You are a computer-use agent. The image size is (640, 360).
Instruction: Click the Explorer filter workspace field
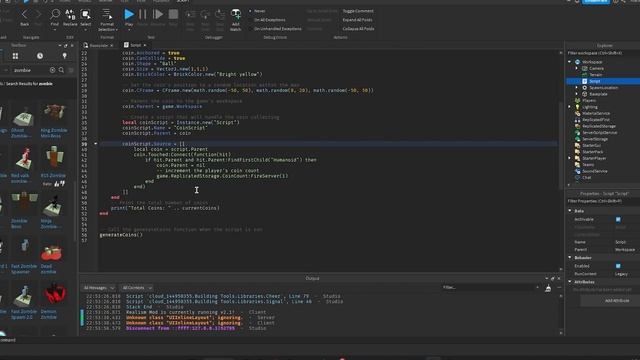click(x=603, y=53)
